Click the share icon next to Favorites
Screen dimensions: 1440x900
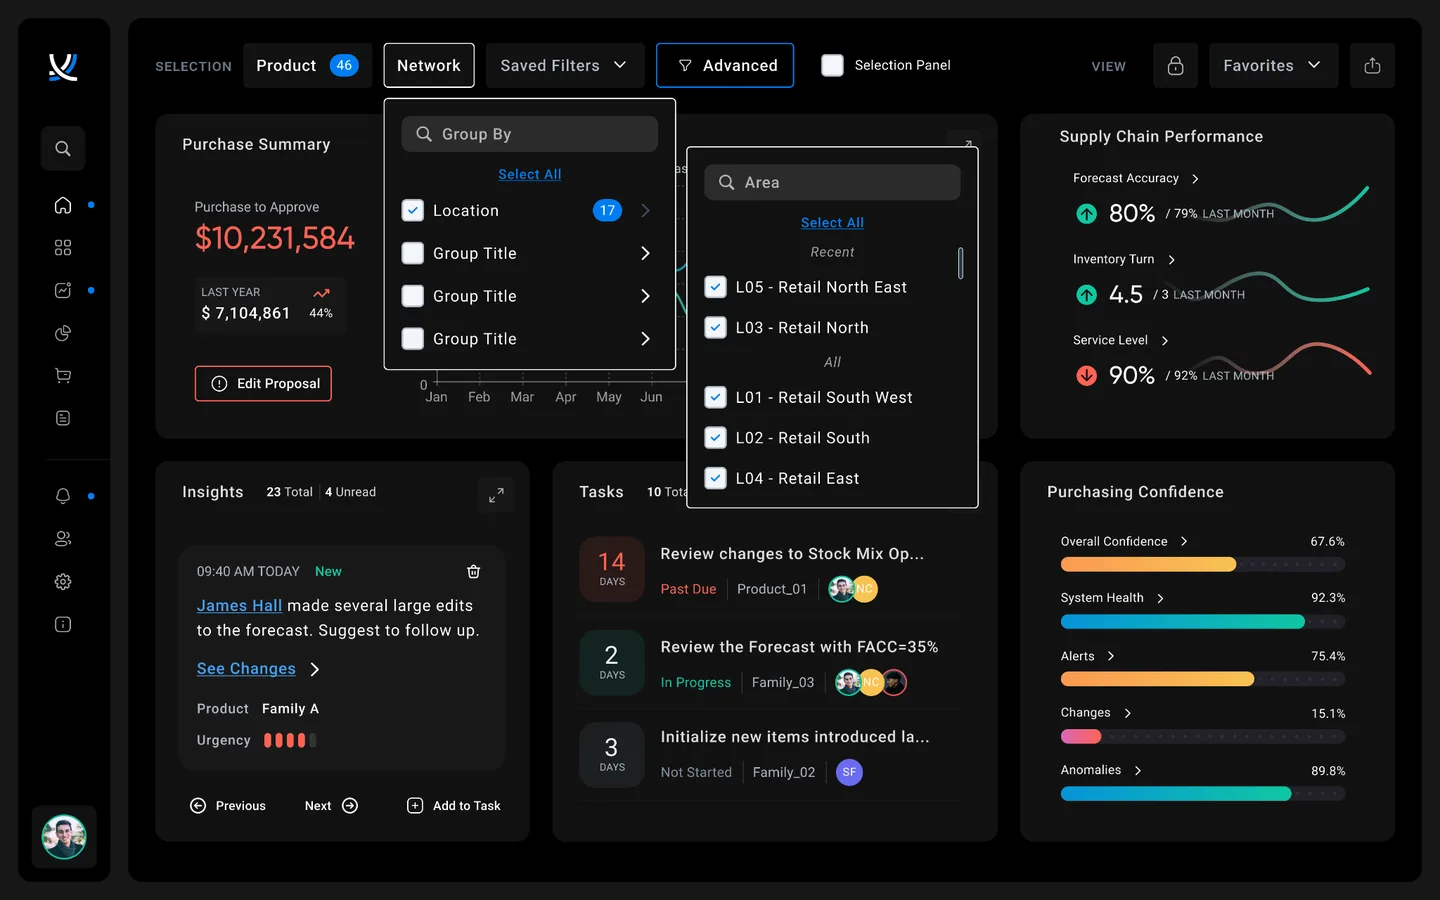click(1372, 65)
